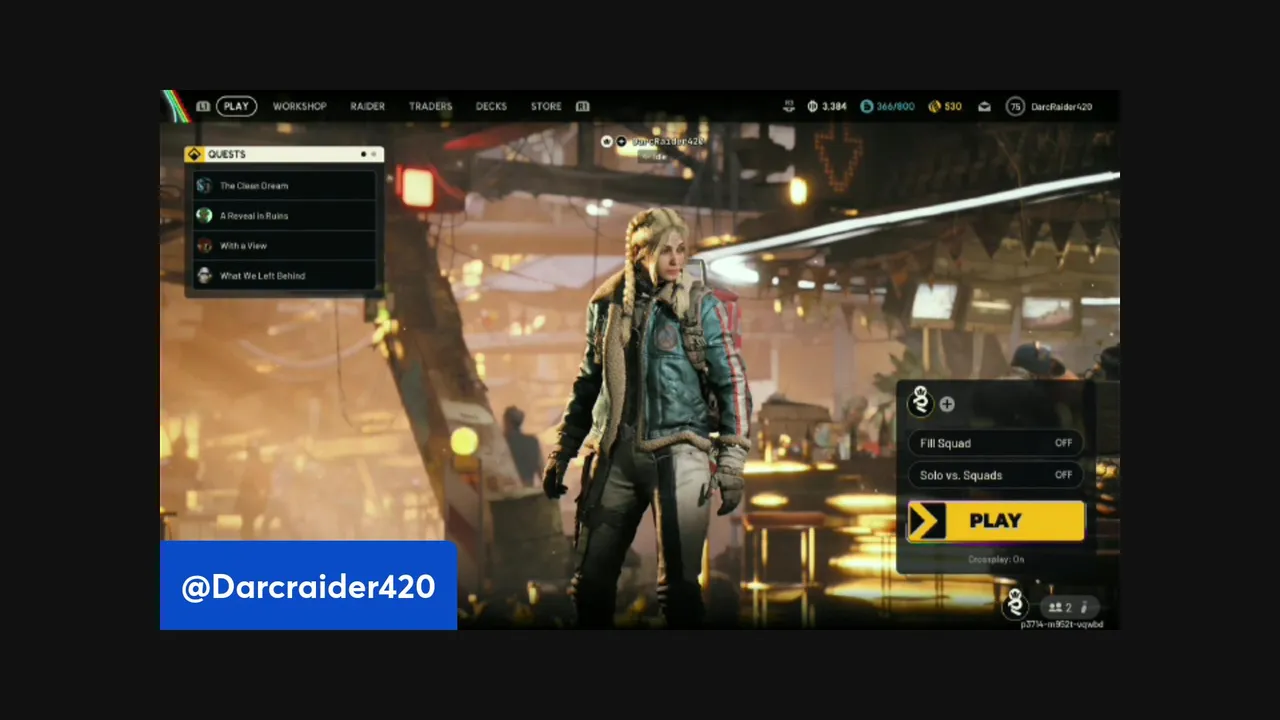Open the DECKS tab
Image resolution: width=1280 pixels, height=720 pixels.
pos(491,106)
